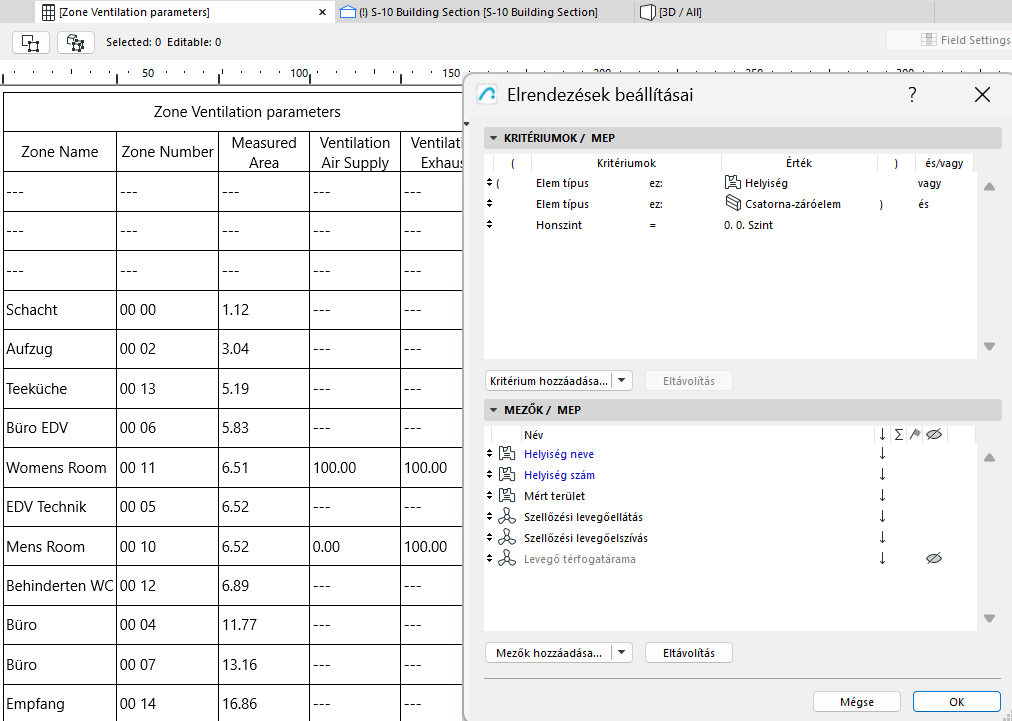Select the Schacht cell in the schedule
Screen dimensions: 1012x721
pos(57,309)
